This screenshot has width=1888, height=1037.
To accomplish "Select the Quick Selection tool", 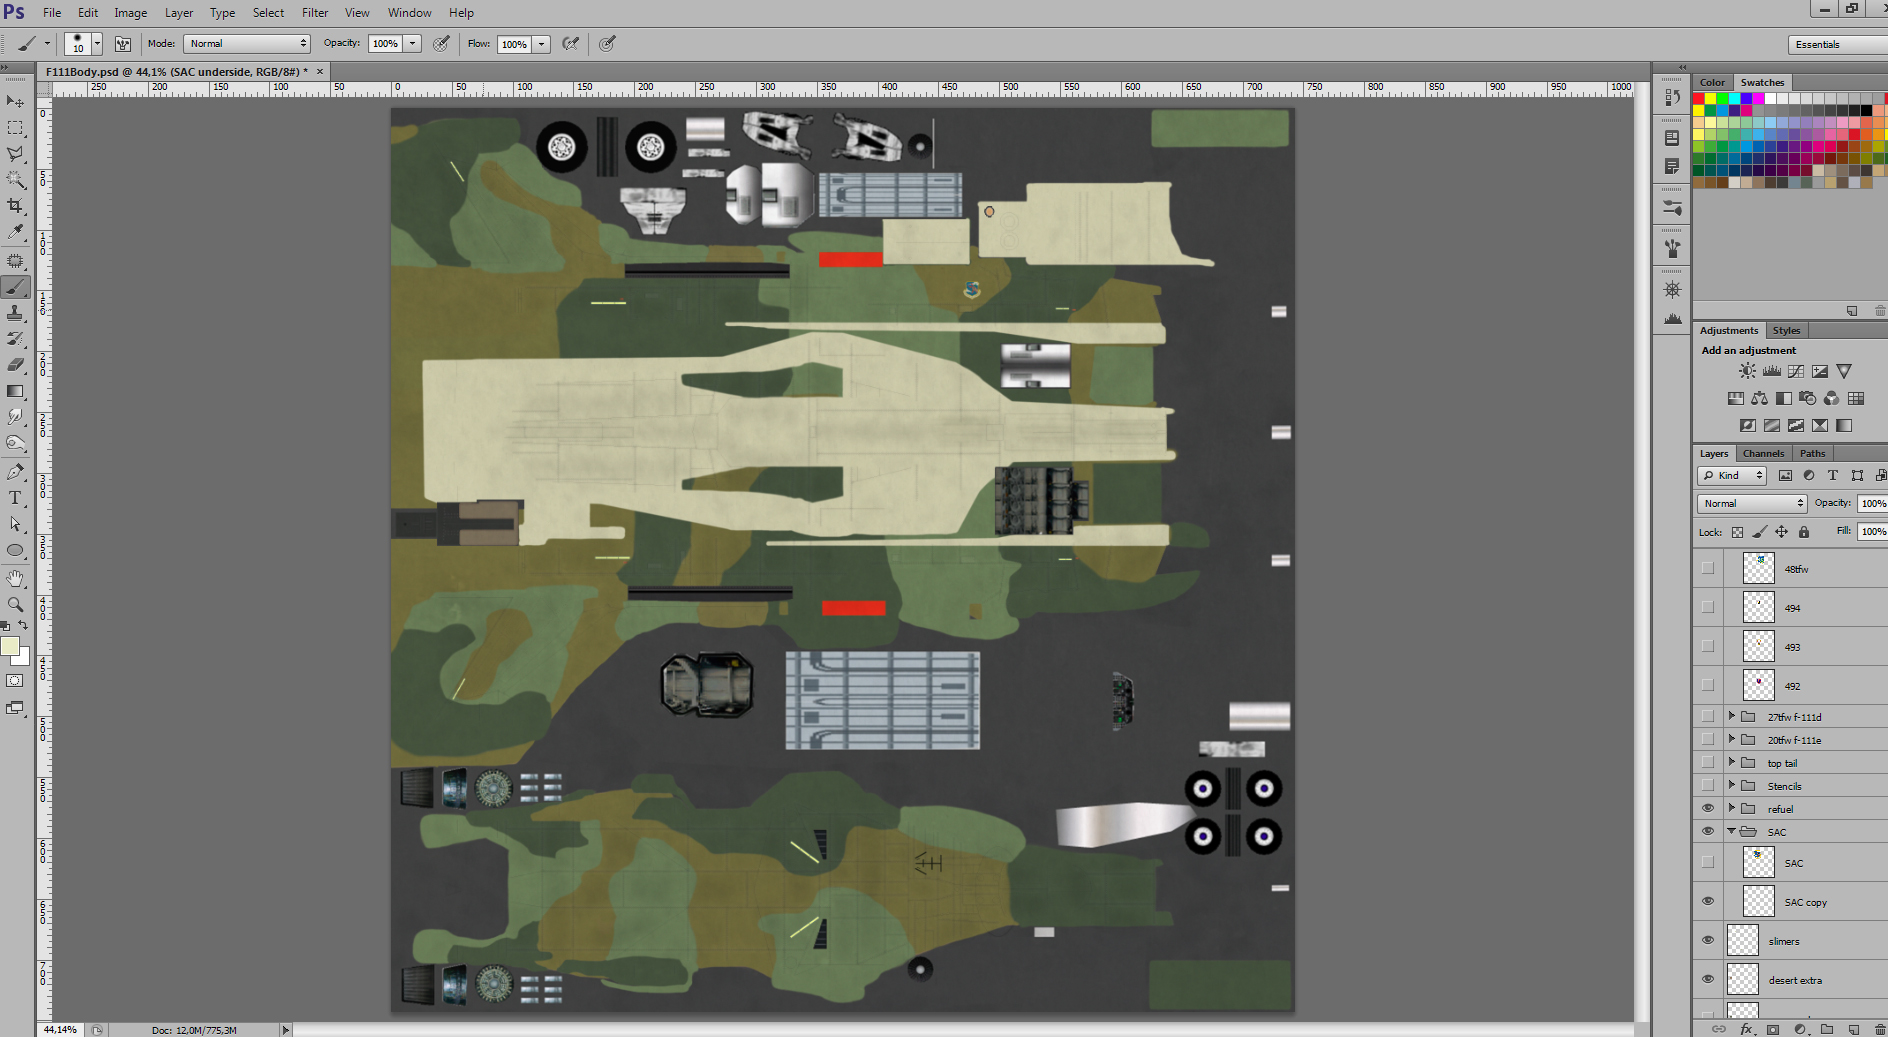I will tap(15, 180).
